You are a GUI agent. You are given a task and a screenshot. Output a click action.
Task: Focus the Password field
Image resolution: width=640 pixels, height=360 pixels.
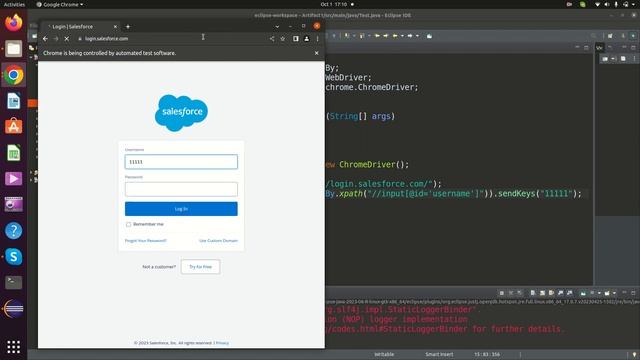click(x=181, y=189)
